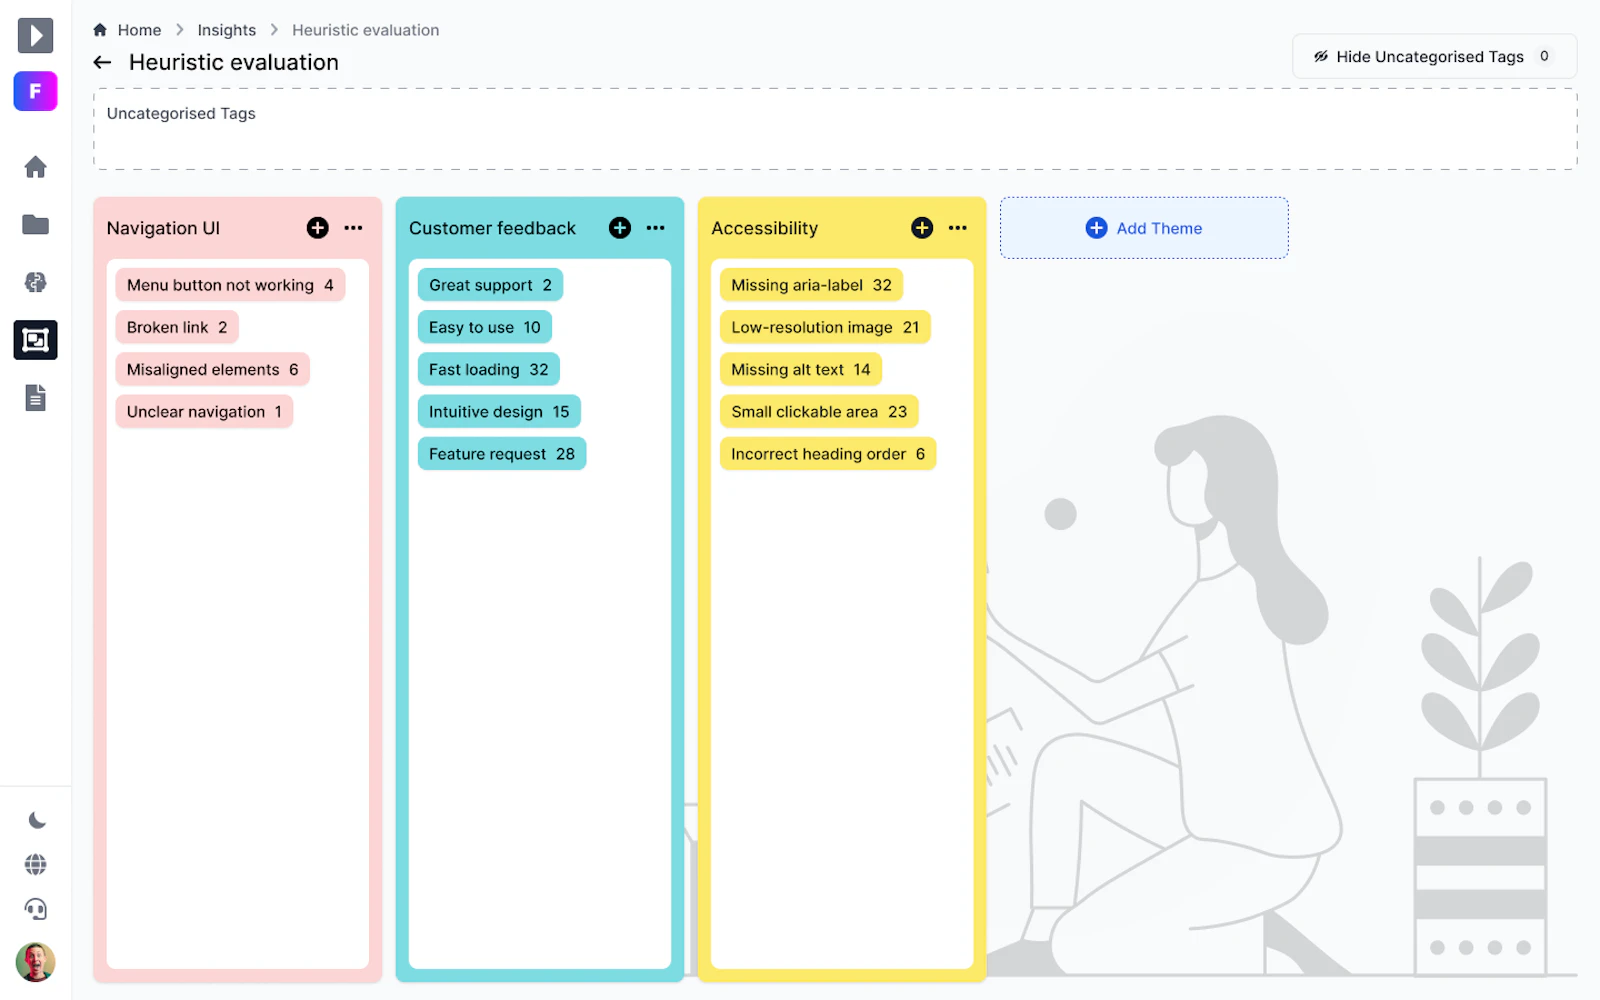1600x1000 pixels.
Task: Toggle dark mode moon icon
Action: (36, 821)
